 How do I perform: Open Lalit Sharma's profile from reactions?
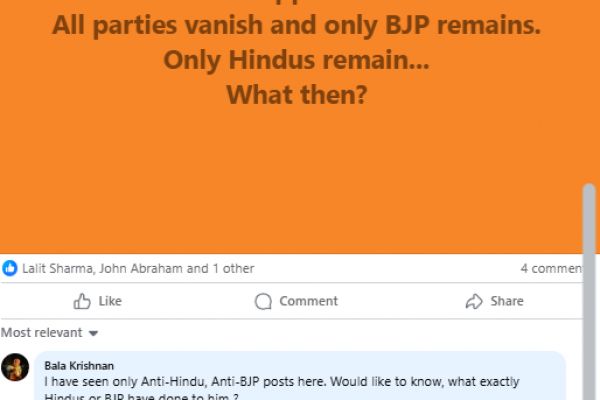[57, 268]
